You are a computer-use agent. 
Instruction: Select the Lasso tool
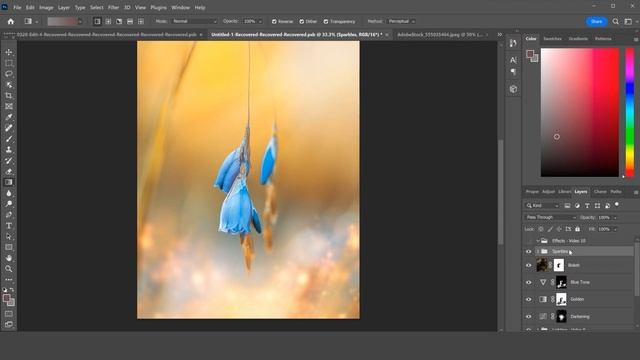(9, 74)
